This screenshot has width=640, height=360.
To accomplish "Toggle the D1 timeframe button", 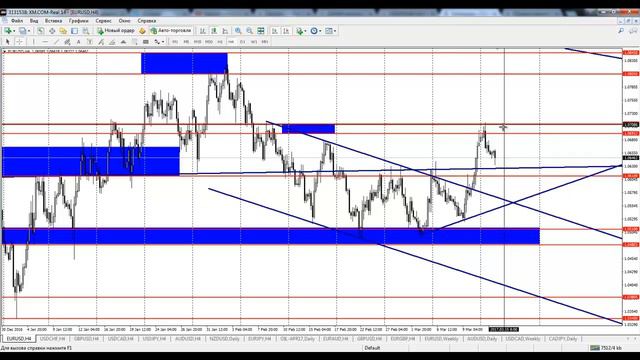I will click(x=242, y=42).
